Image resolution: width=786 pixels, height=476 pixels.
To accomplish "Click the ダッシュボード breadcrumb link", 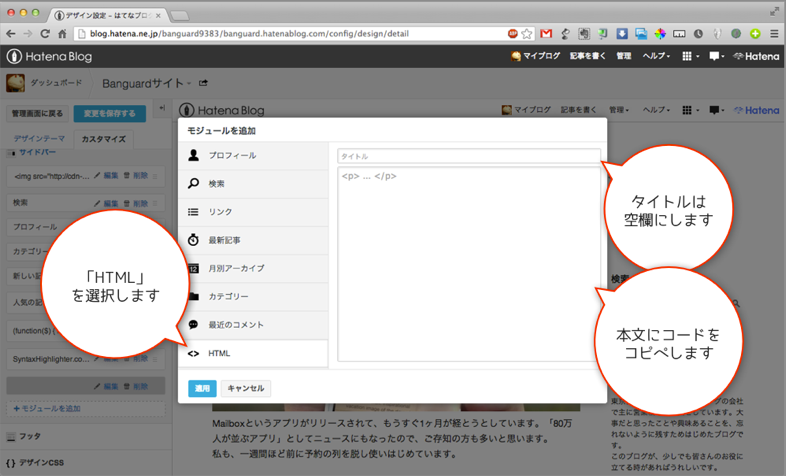I will tap(56, 83).
